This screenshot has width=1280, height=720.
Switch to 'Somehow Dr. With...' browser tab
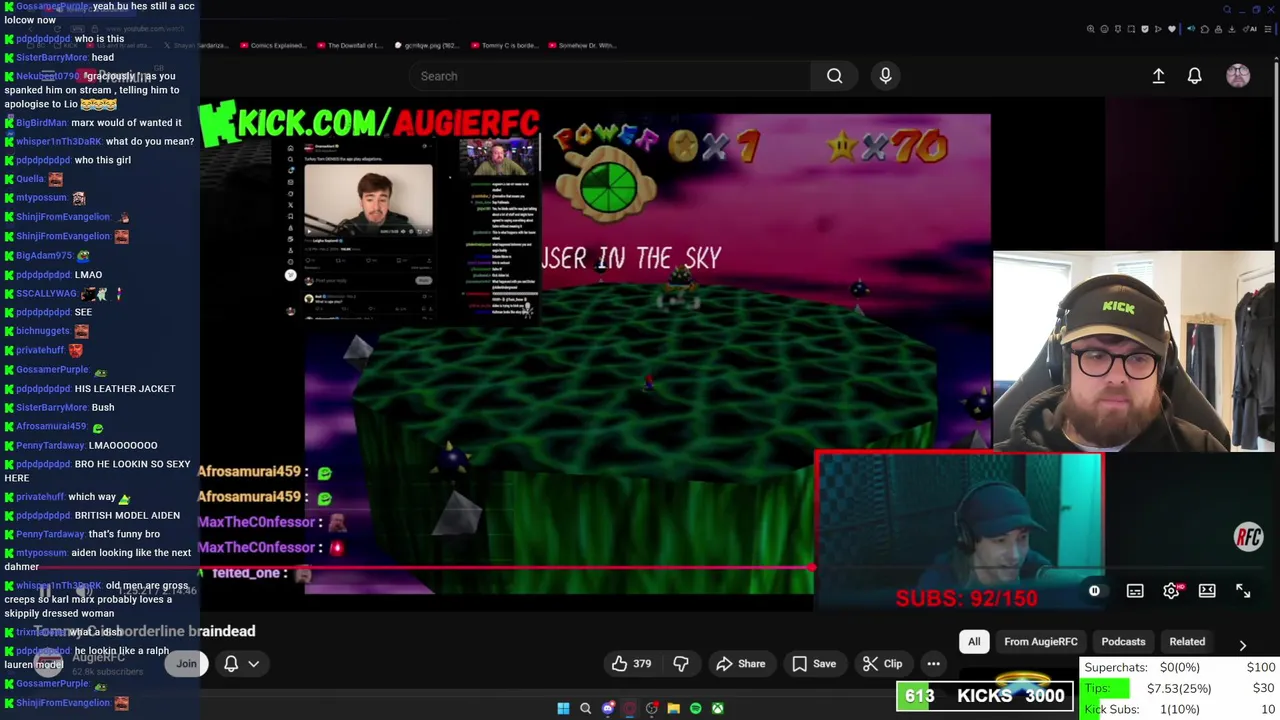point(582,45)
